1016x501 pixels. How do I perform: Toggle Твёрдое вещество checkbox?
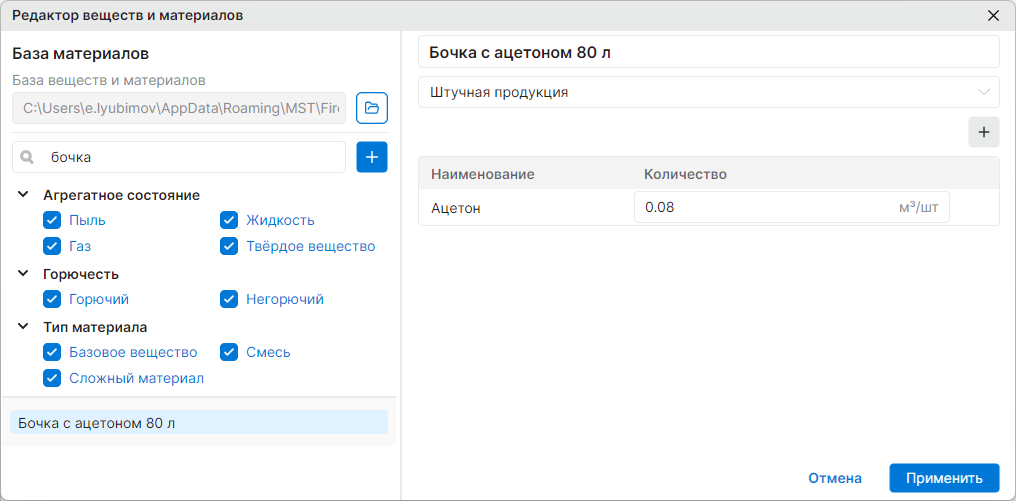coord(229,246)
